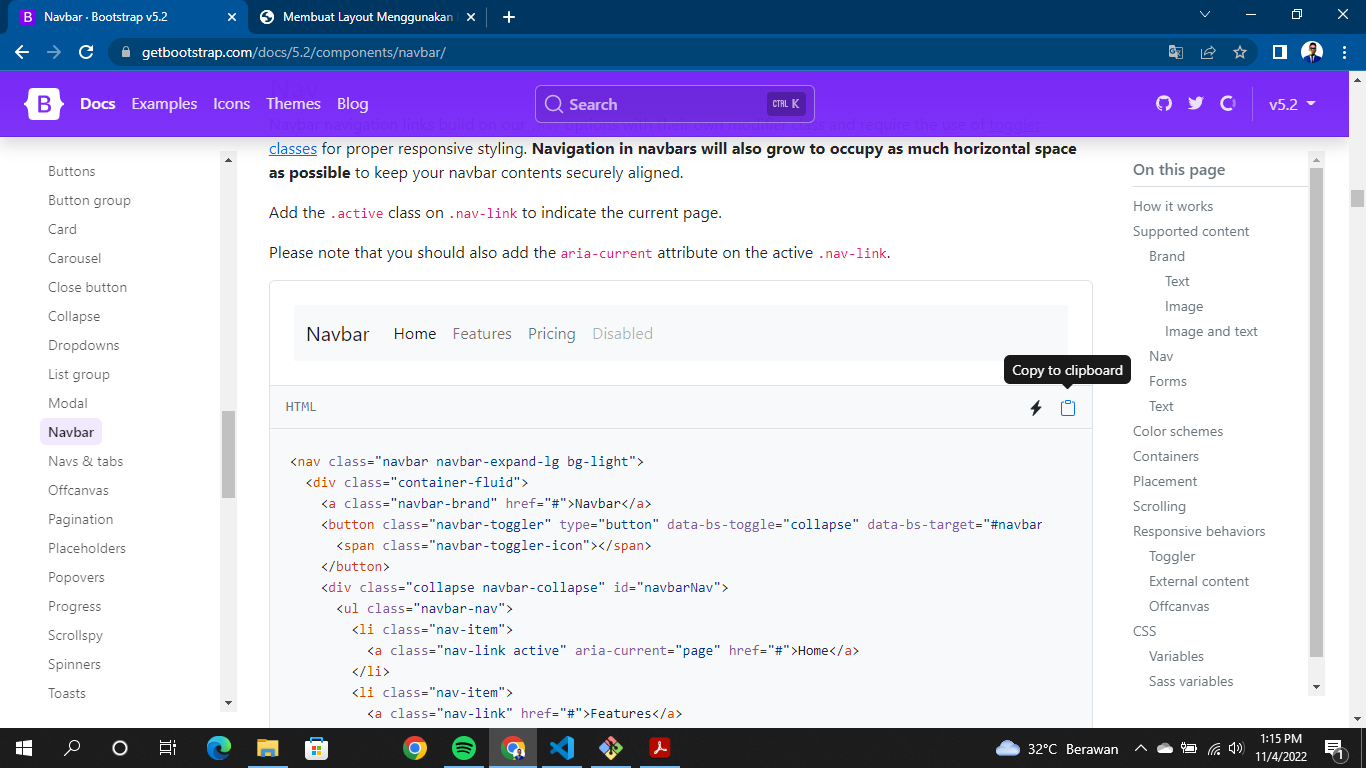Open the notification center icon
Viewport: 1366px width, 768px height.
1334,748
